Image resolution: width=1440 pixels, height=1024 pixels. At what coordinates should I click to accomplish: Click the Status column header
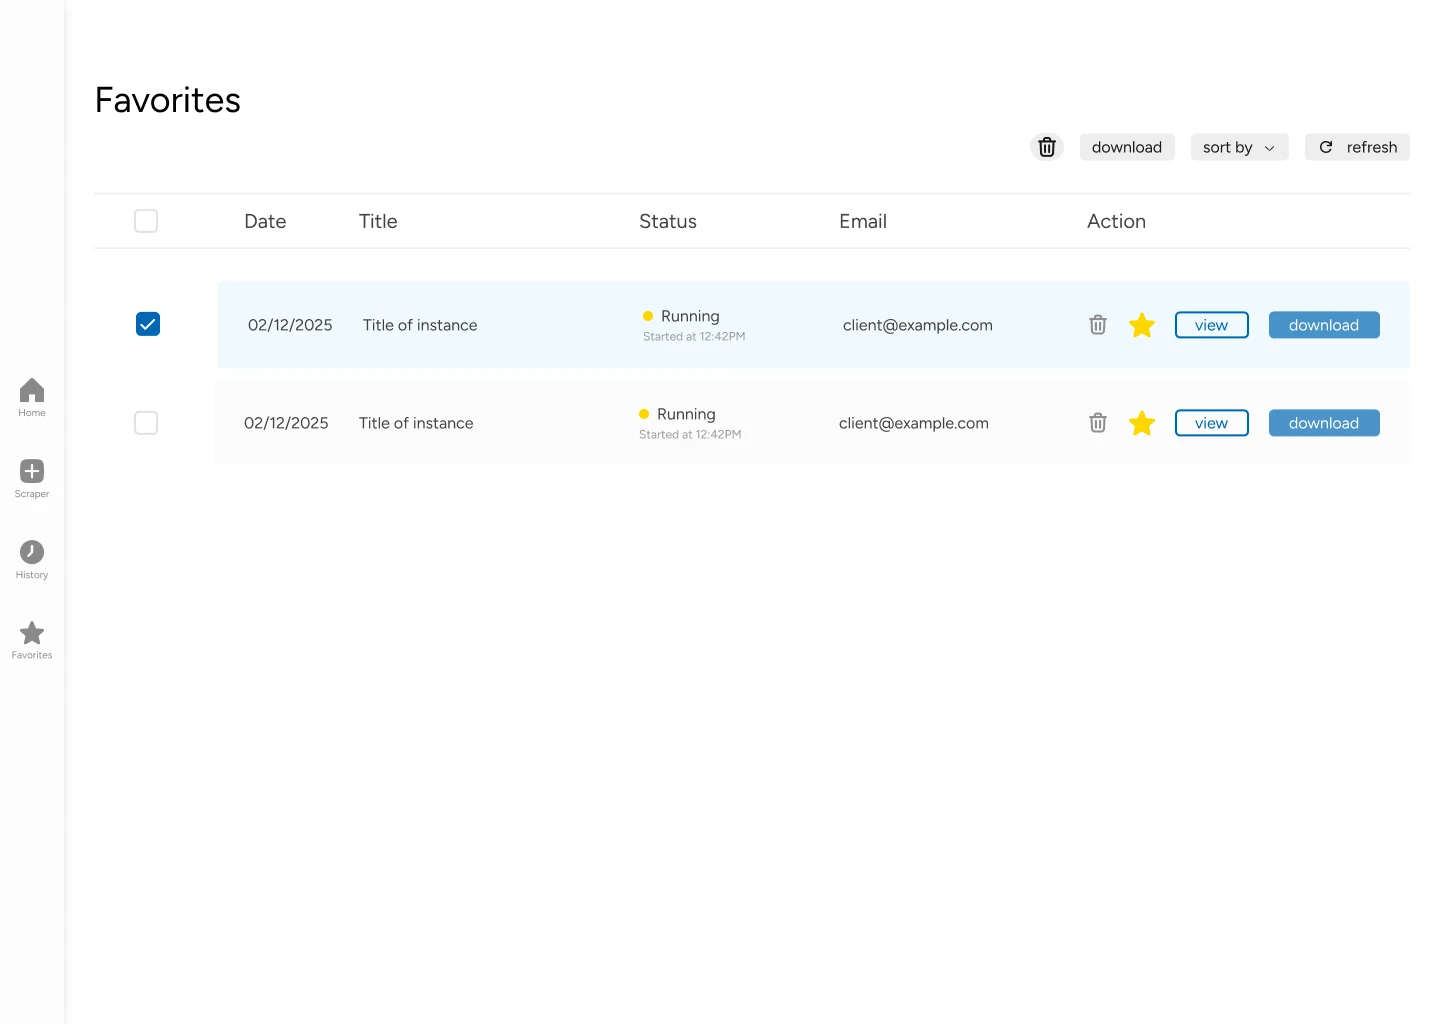pyautogui.click(x=668, y=221)
